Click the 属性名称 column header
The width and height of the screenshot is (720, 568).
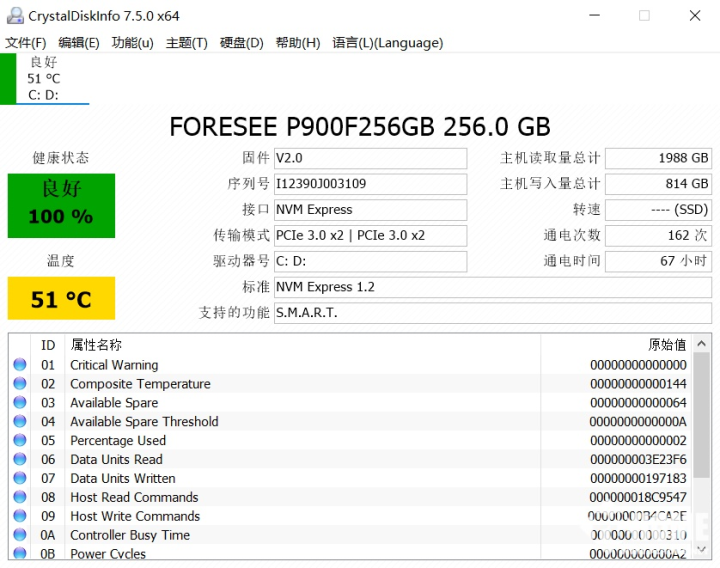(96, 345)
